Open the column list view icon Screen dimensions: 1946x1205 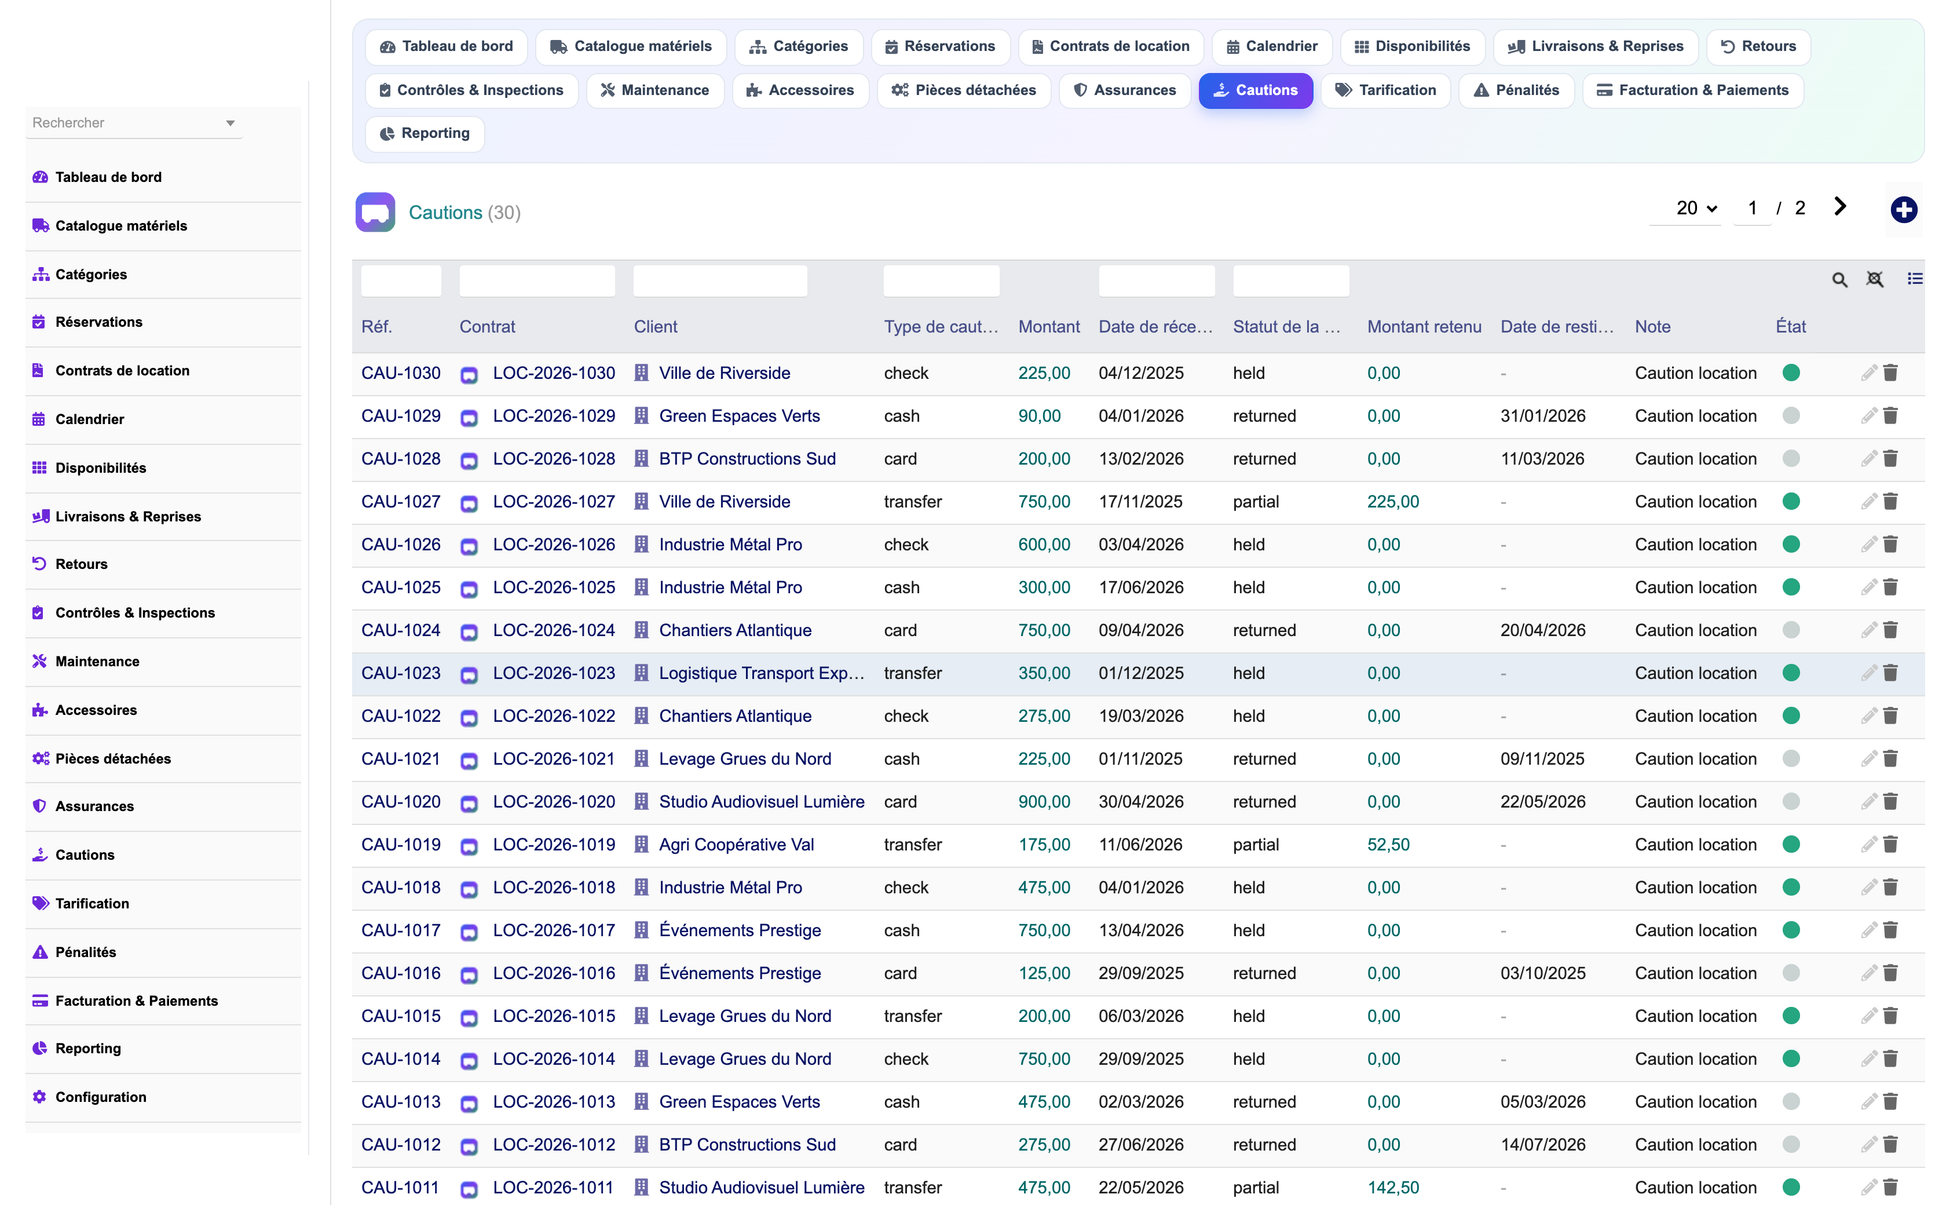[1914, 279]
